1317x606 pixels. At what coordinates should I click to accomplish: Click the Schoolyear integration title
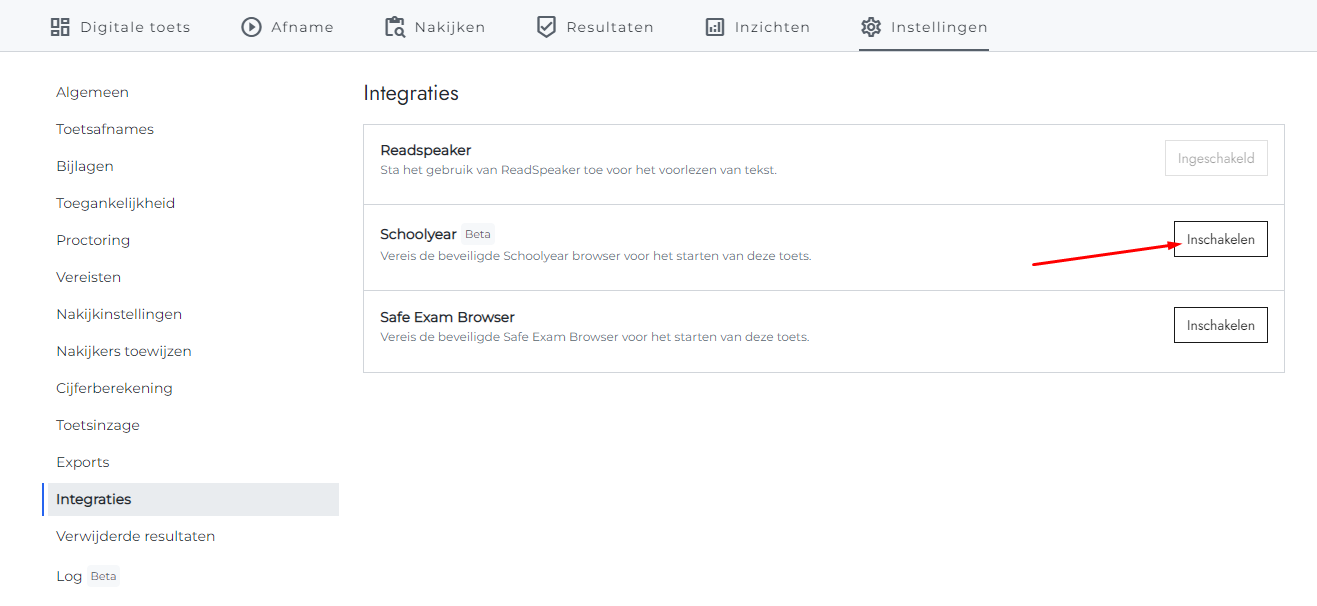pos(418,234)
